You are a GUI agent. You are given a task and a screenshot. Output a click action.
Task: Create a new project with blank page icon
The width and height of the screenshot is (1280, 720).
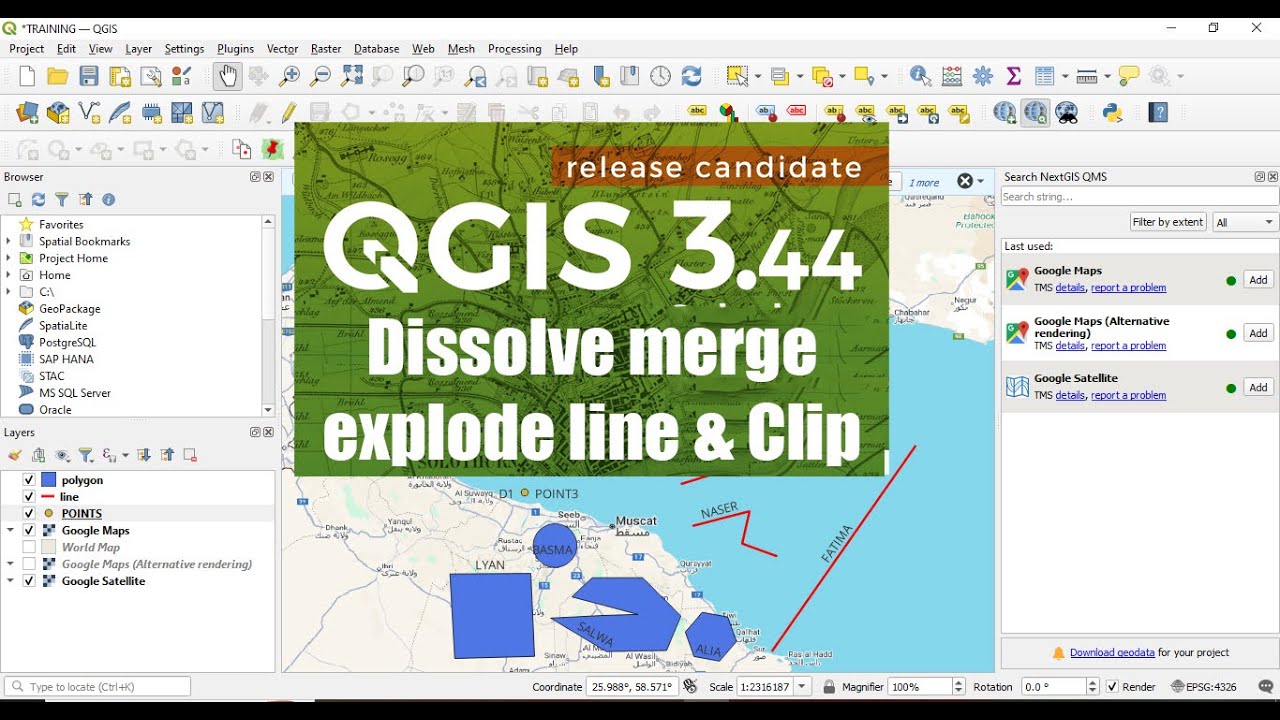point(27,76)
